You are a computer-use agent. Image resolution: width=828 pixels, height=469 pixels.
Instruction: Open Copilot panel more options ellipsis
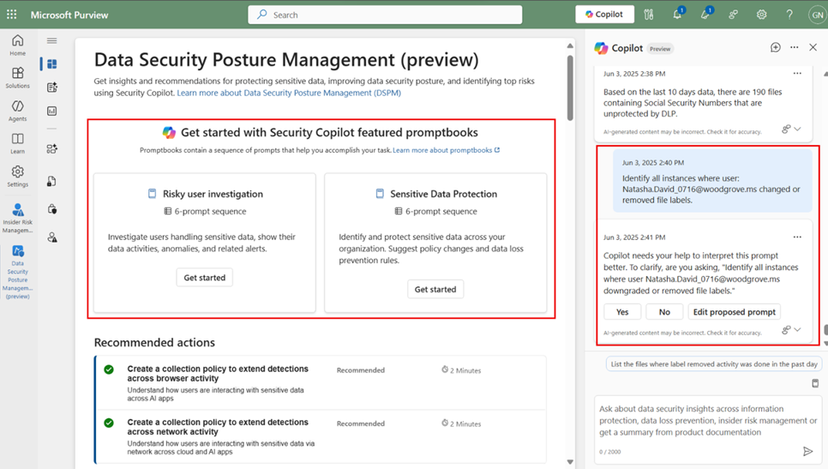[x=794, y=48]
